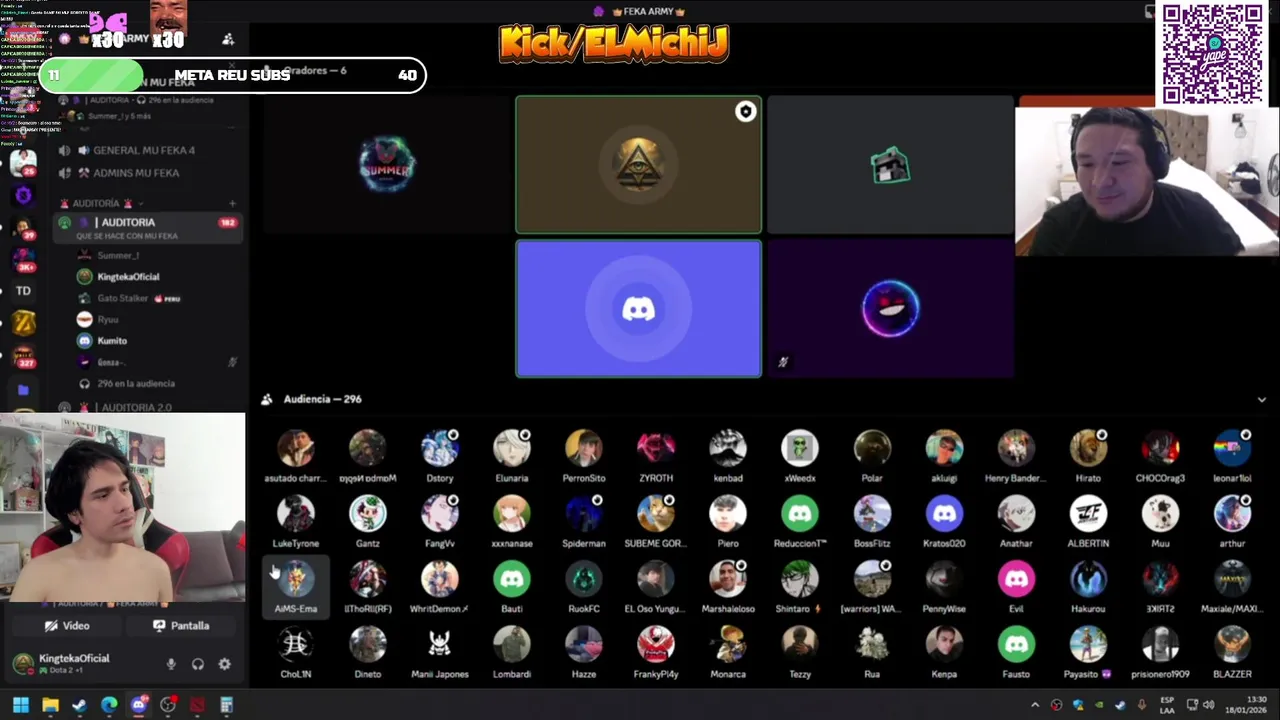The height and width of the screenshot is (720, 1280).
Task: Click Ryuu in the channel speaker list
Action: pyautogui.click(x=108, y=320)
